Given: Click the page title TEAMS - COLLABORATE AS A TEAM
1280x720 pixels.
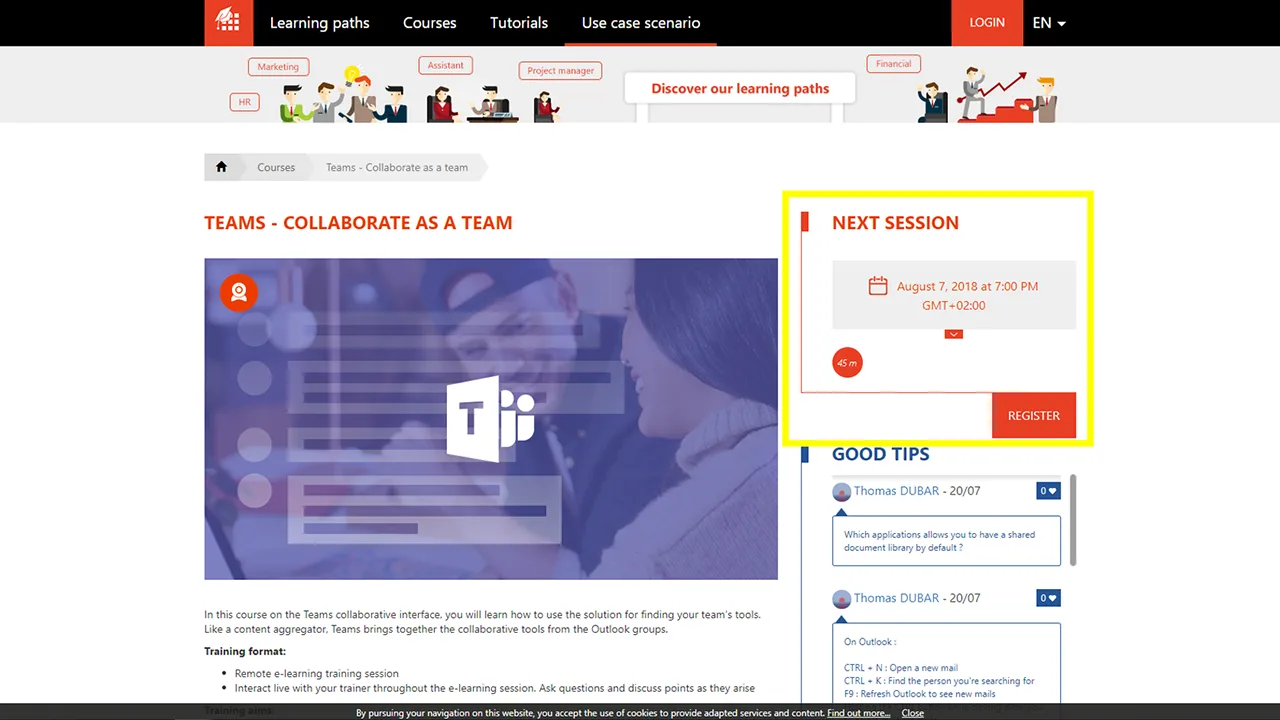Looking at the screenshot, I should click(358, 223).
